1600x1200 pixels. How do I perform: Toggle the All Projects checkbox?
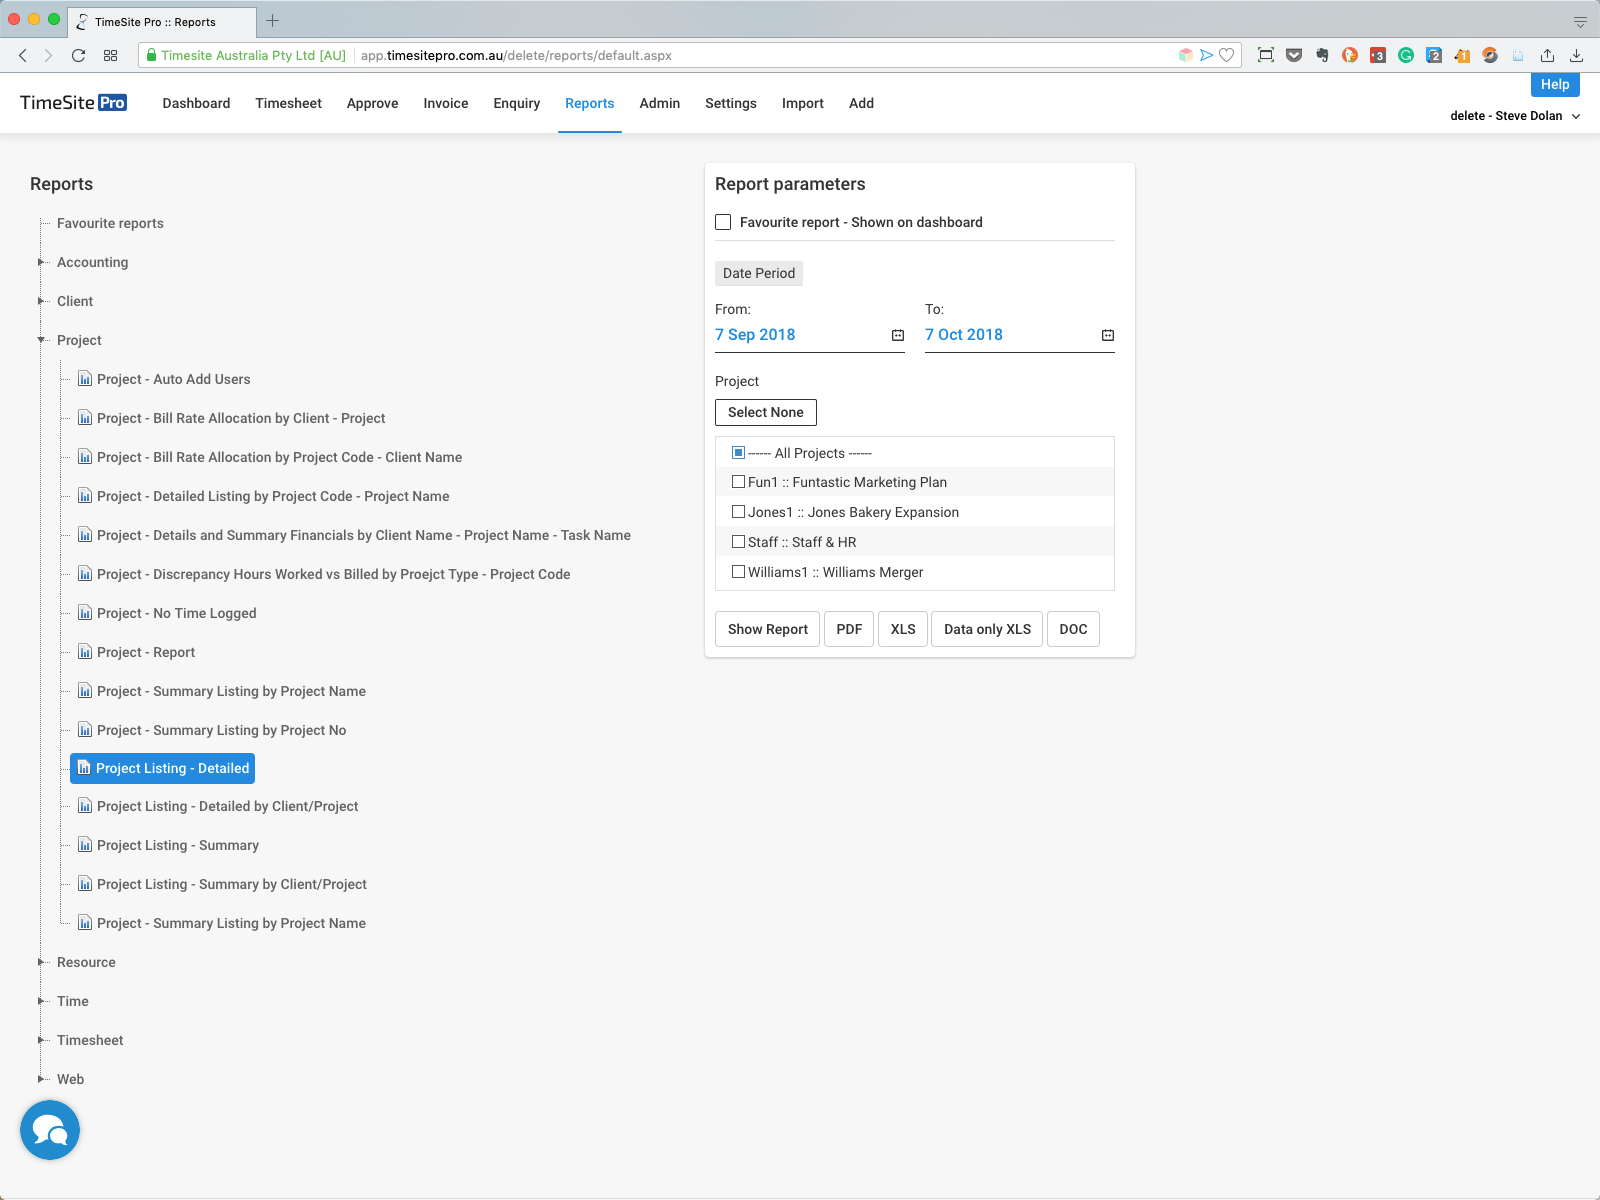click(738, 452)
